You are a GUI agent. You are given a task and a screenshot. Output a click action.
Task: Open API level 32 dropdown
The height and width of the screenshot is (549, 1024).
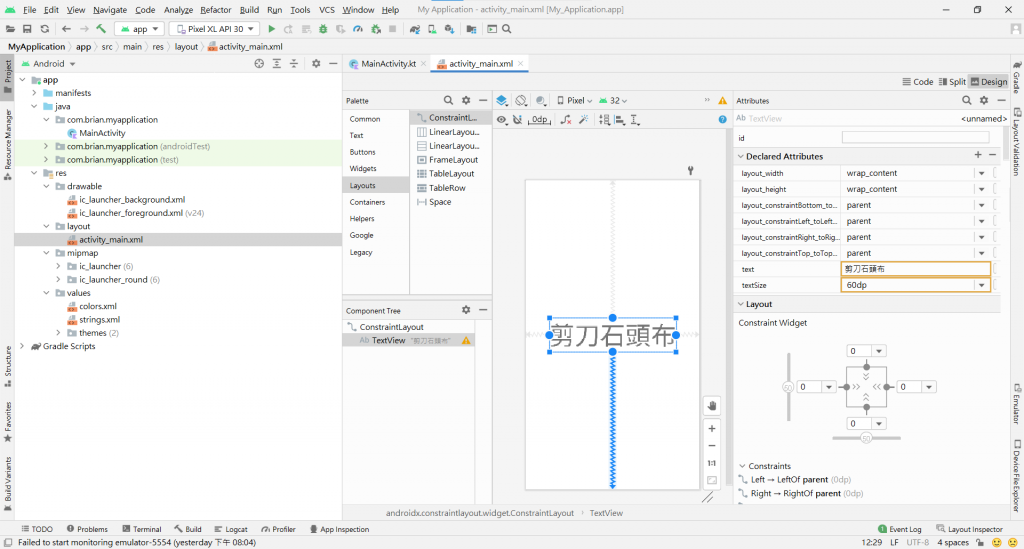tap(613, 101)
